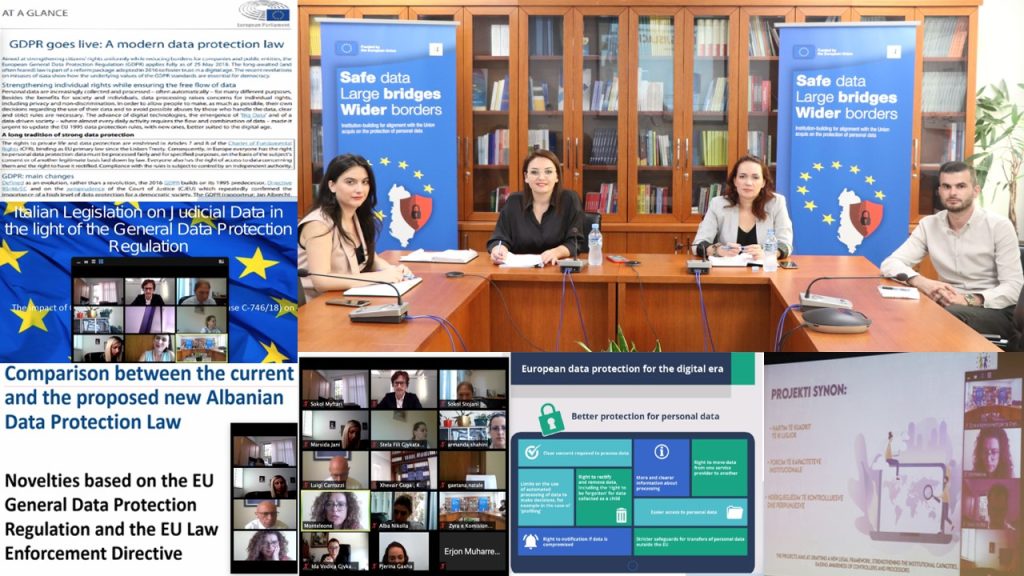Click 'Stricter safeguards for transfers' tile
Screen dimensions: 1024x576
coord(690,543)
